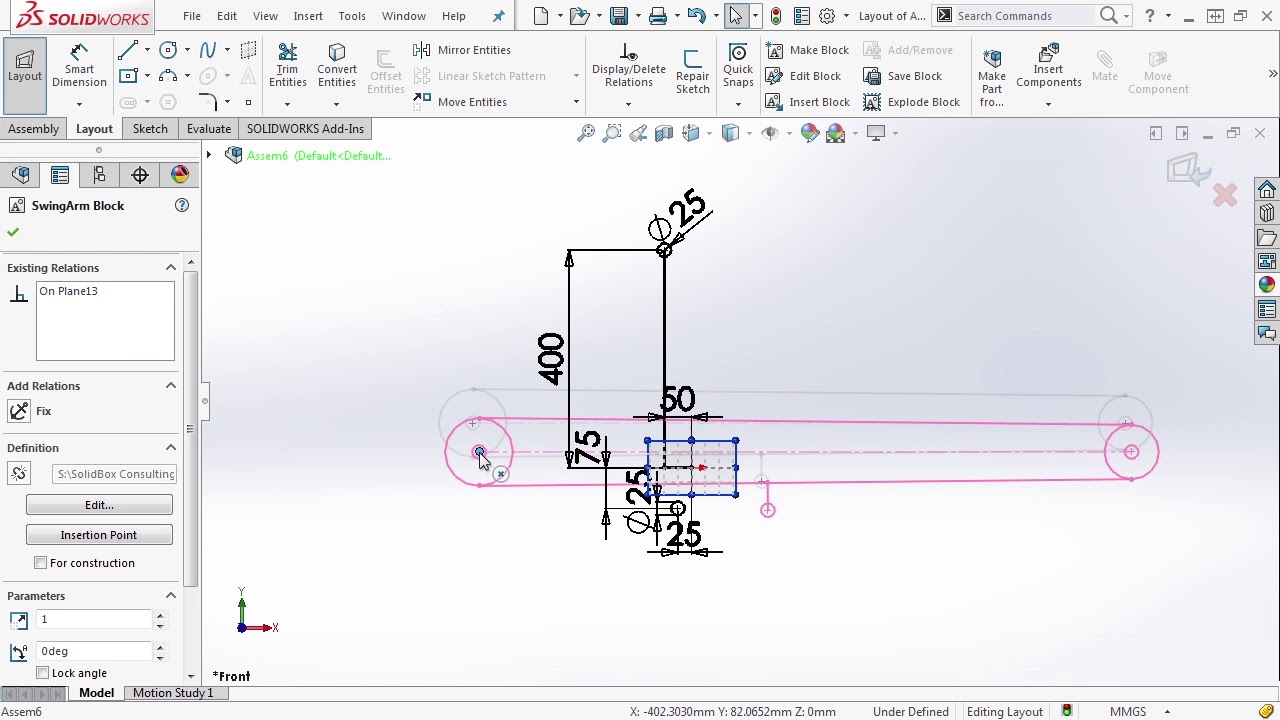Screen dimensions: 1280x720
Task: Click the Explode Block command
Action: click(x=912, y=102)
